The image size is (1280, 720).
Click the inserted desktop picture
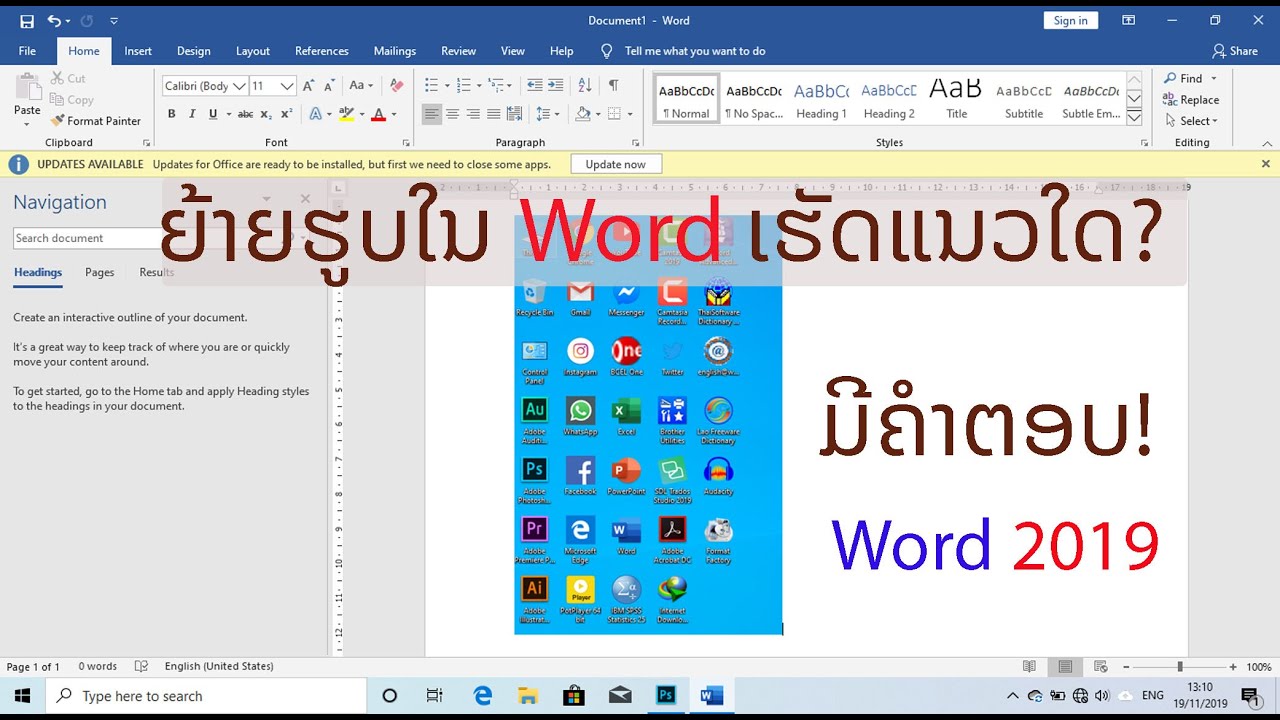(x=648, y=425)
